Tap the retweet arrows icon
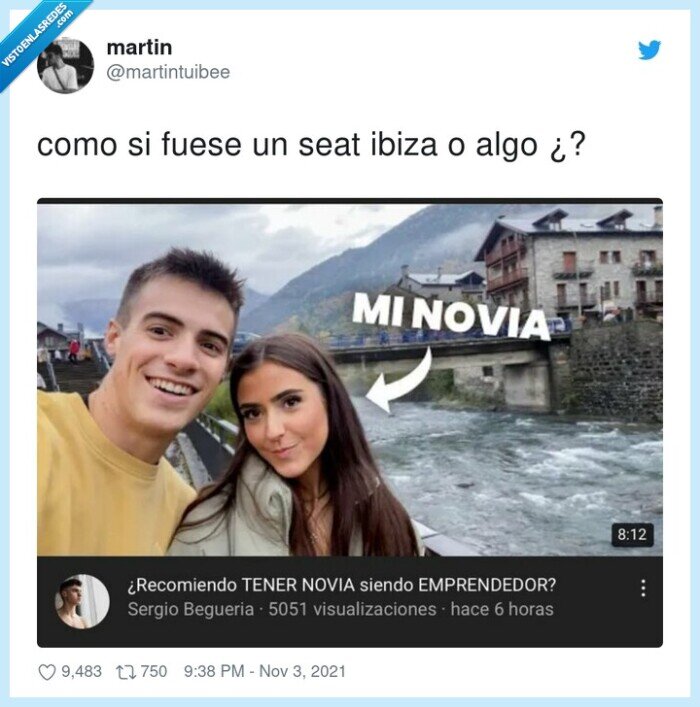Image resolution: width=700 pixels, height=707 pixels. pyautogui.click(x=125, y=672)
